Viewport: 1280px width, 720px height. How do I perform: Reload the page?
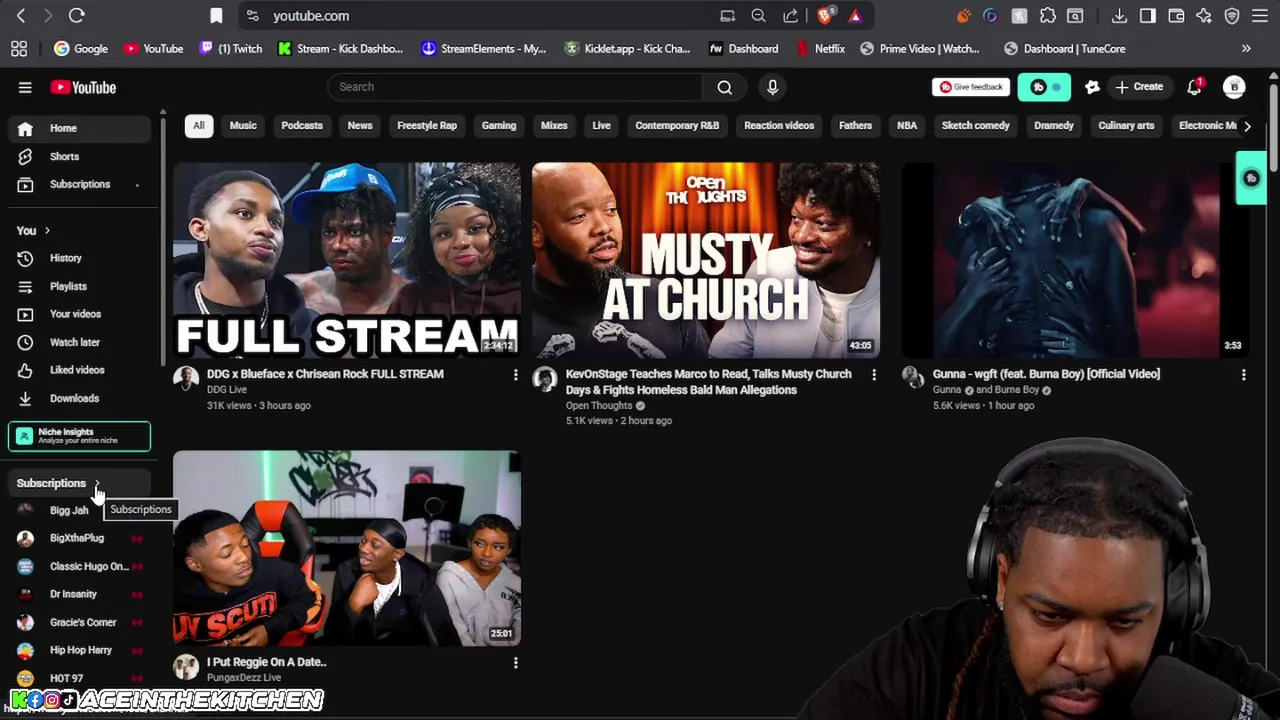[77, 16]
